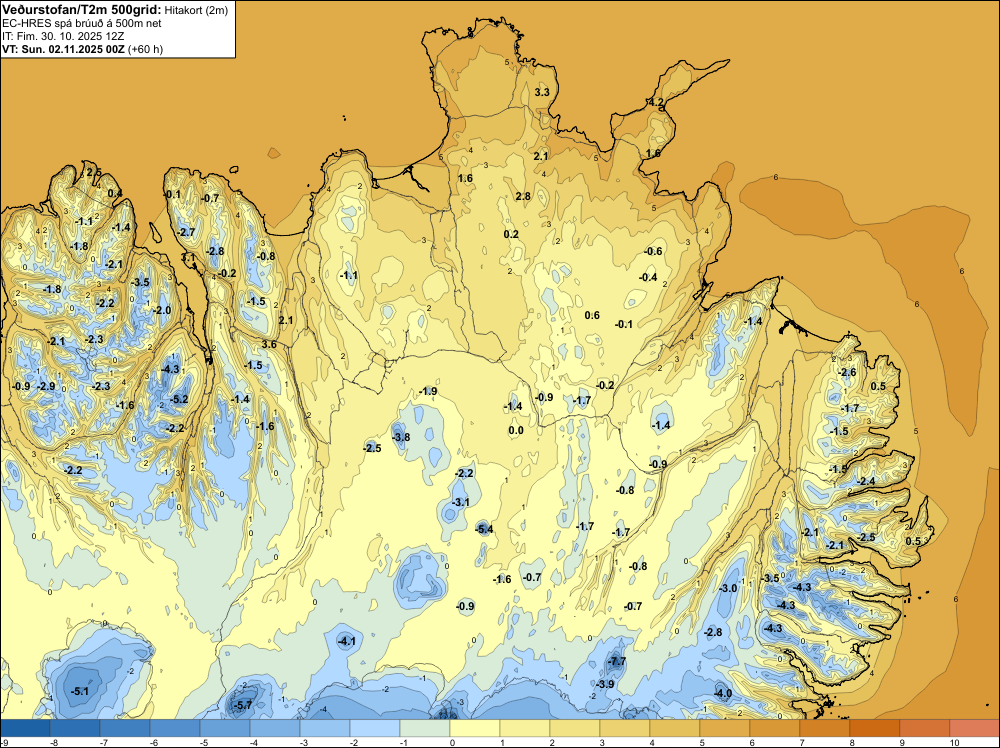Click the '-3.1' temperature value on the map

tap(460, 502)
